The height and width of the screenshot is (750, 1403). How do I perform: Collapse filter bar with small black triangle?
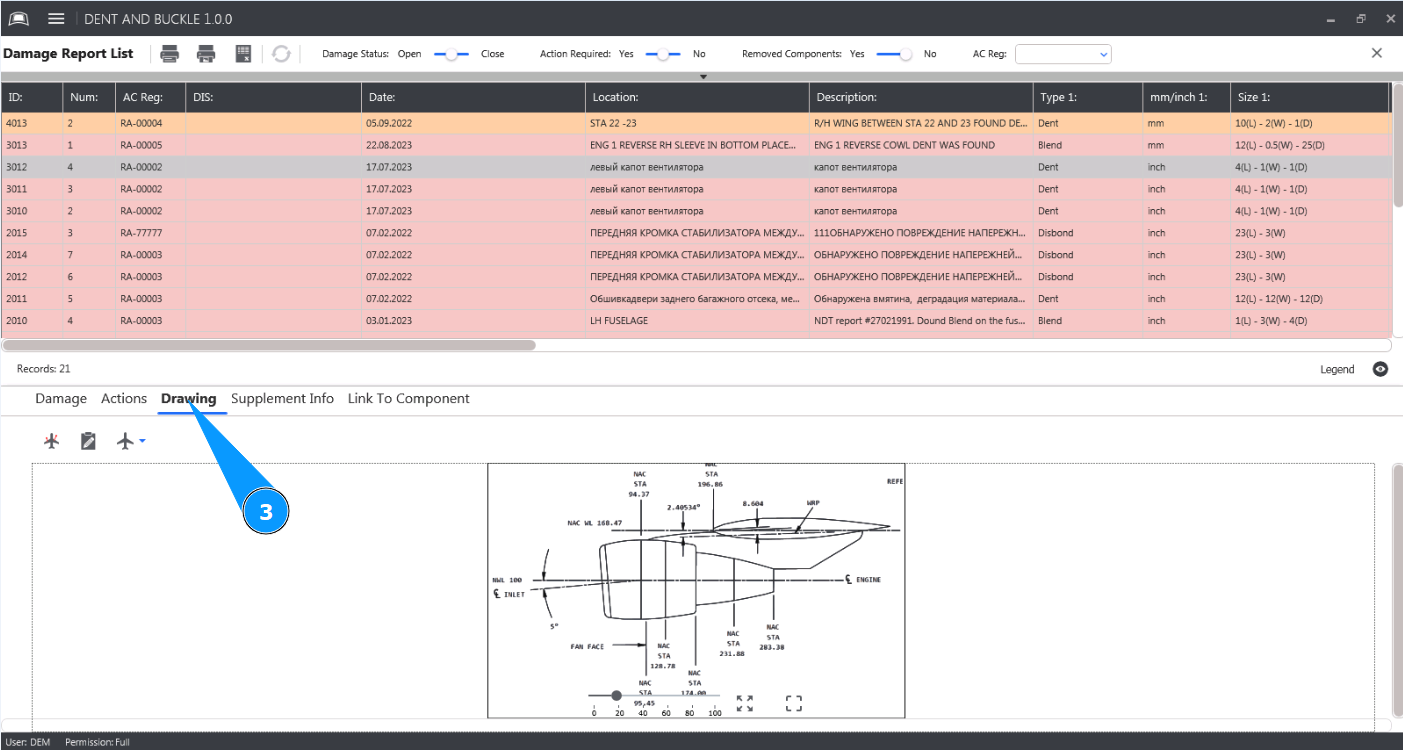(x=703, y=77)
